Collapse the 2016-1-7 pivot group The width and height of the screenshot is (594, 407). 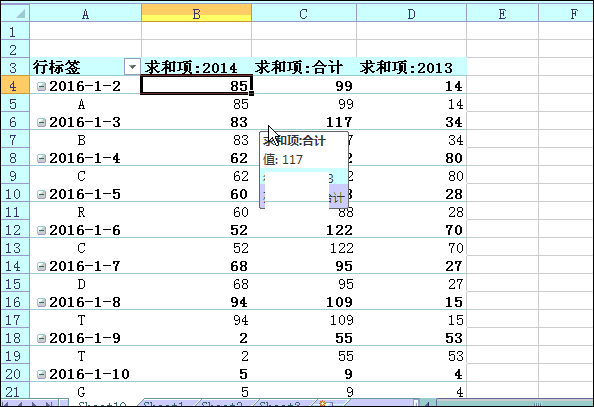pyautogui.click(x=41, y=267)
